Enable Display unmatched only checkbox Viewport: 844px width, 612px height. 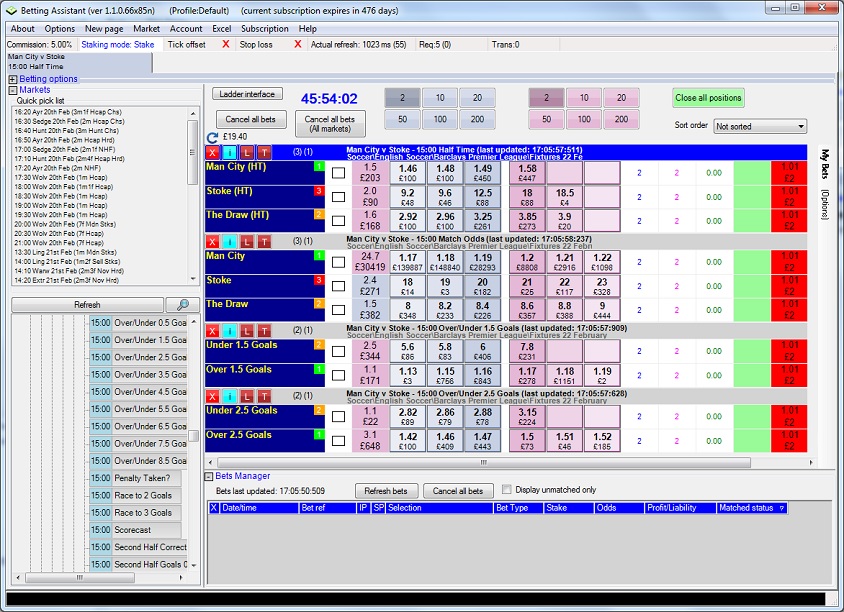tap(507, 489)
